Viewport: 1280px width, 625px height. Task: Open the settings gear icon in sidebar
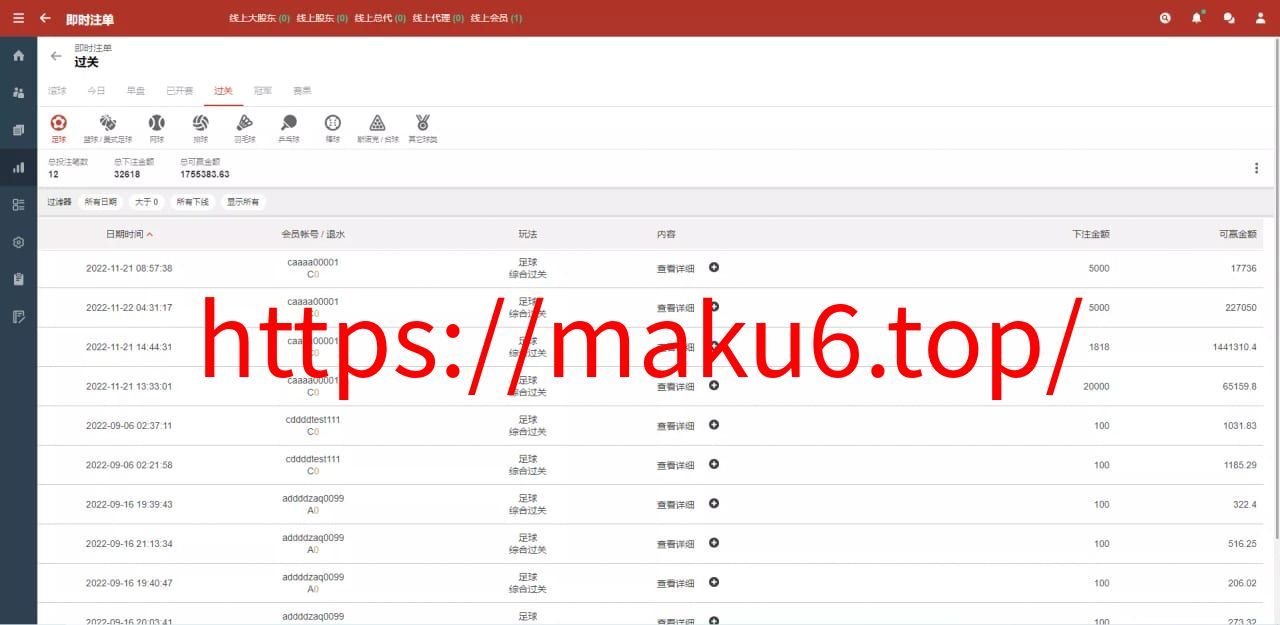[x=18, y=242]
